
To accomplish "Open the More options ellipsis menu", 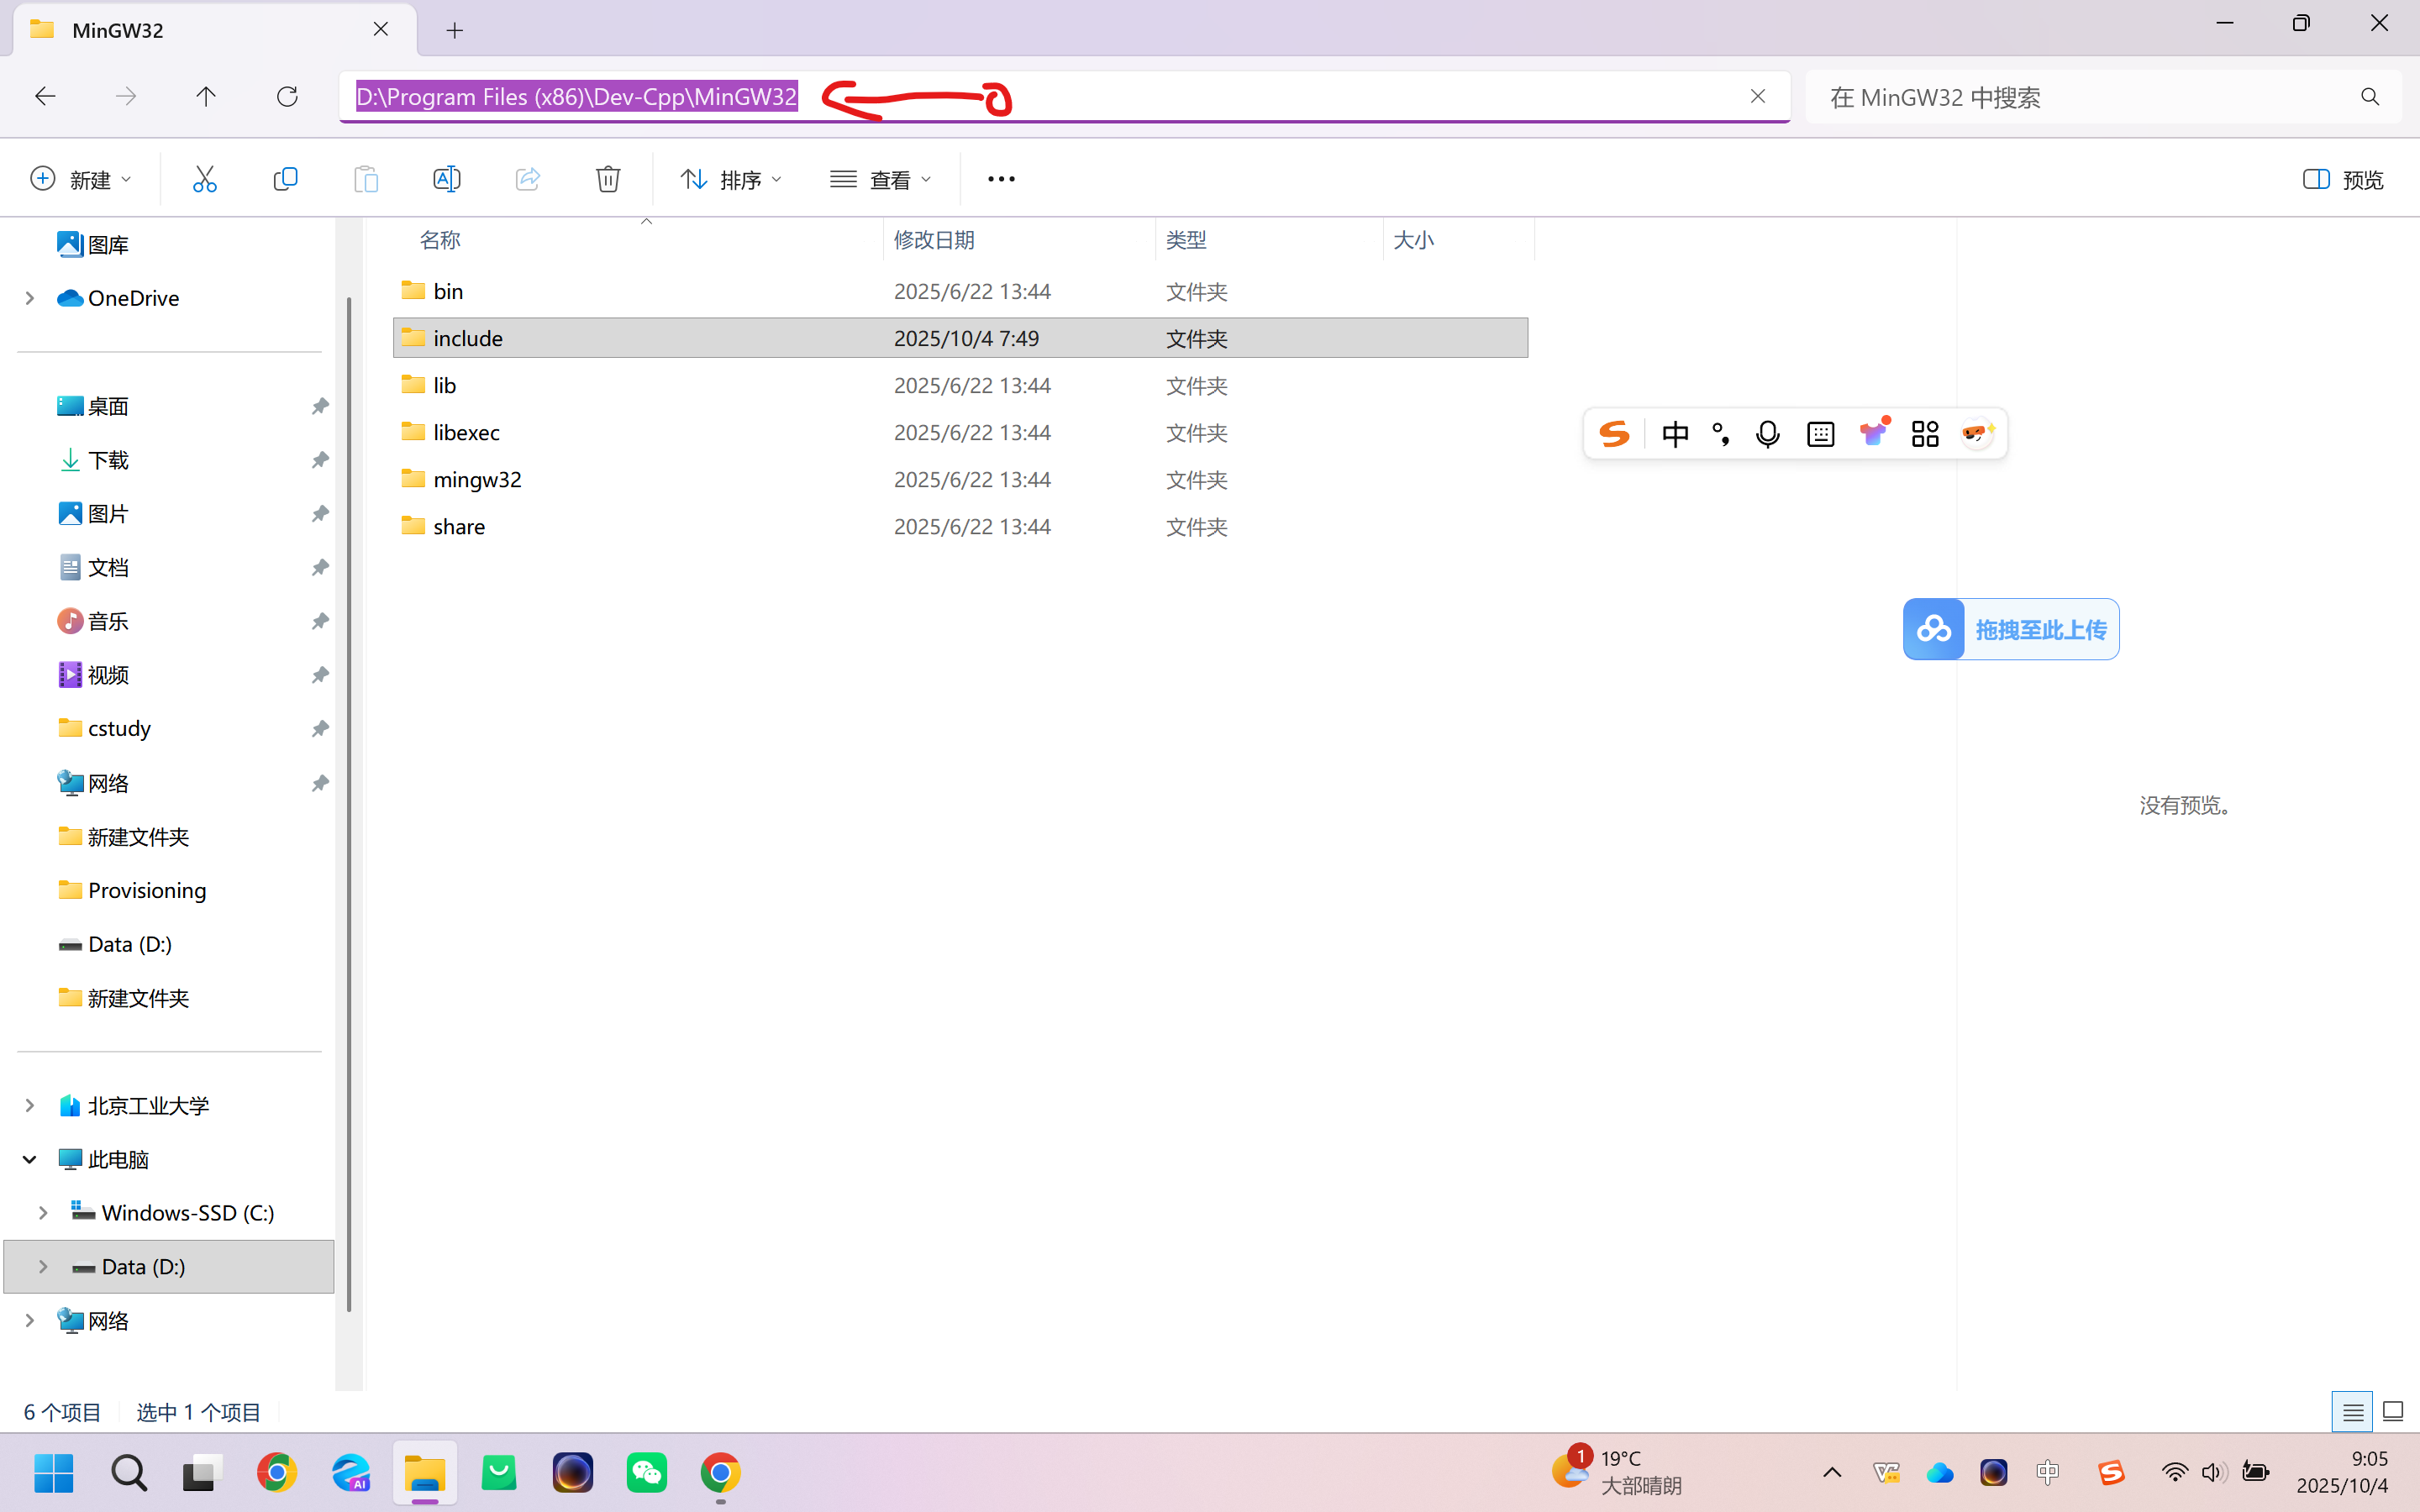I will pyautogui.click(x=1000, y=179).
